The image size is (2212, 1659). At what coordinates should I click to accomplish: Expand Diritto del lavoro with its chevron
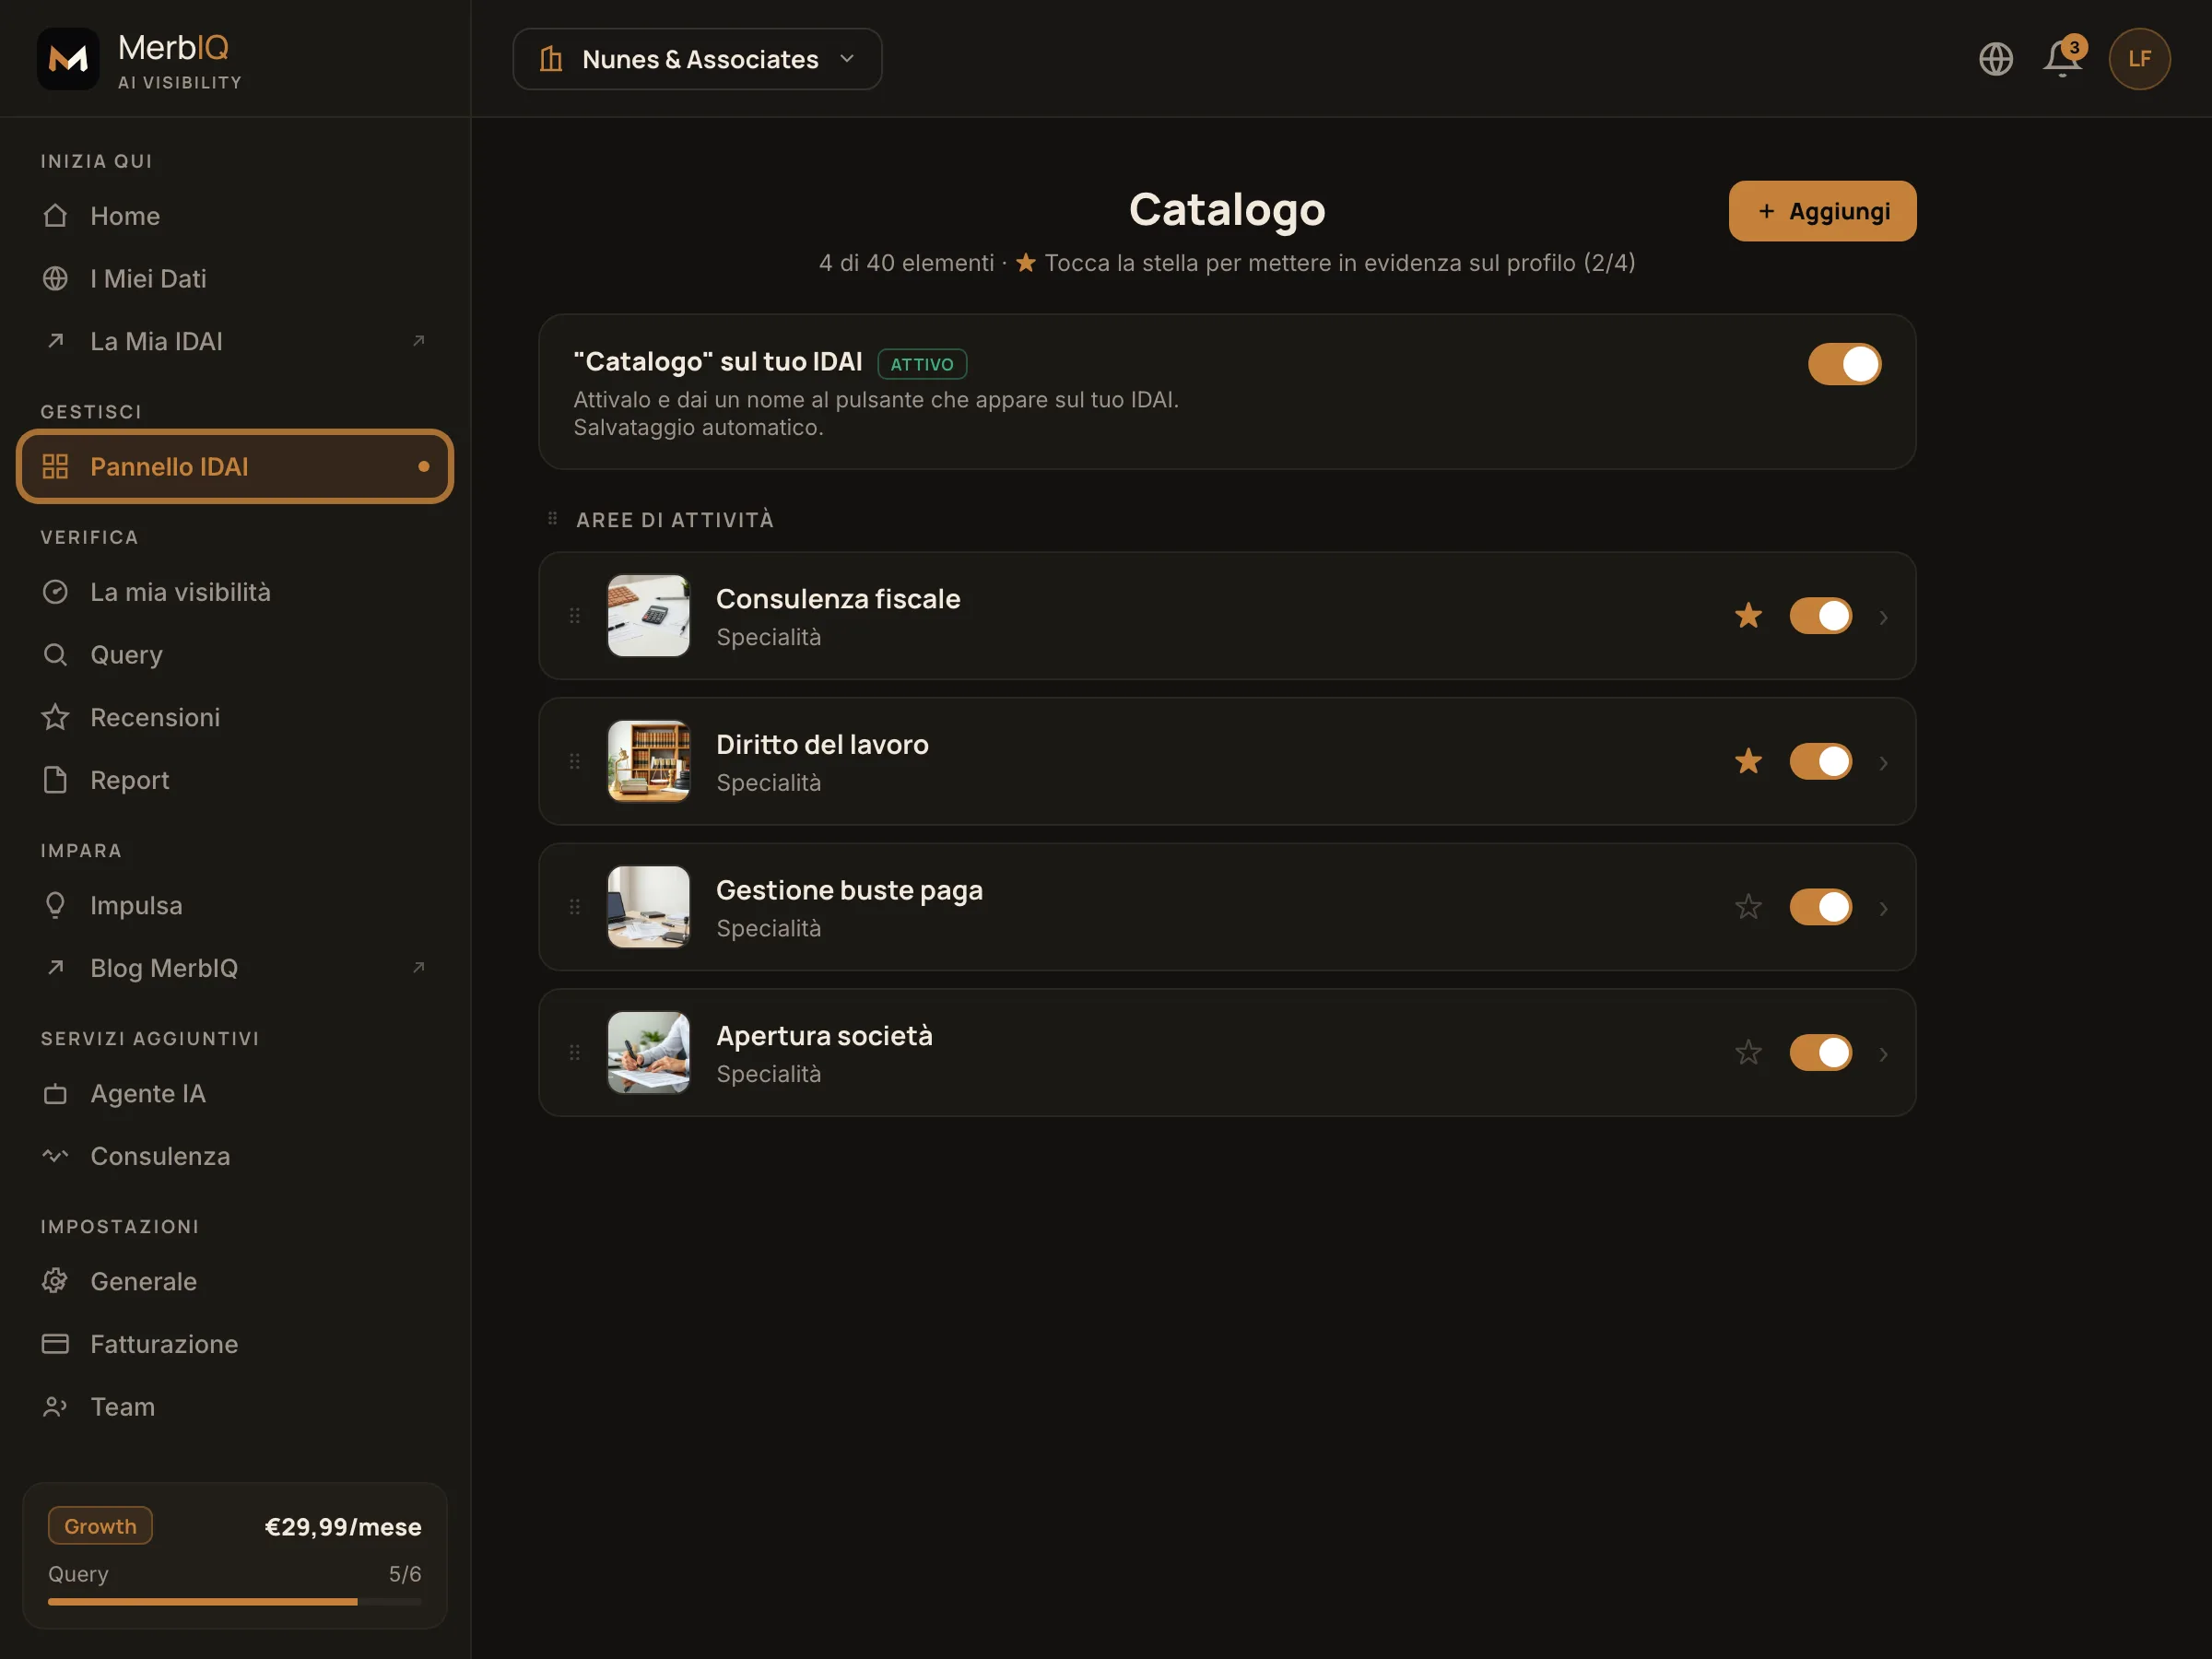(x=1883, y=763)
